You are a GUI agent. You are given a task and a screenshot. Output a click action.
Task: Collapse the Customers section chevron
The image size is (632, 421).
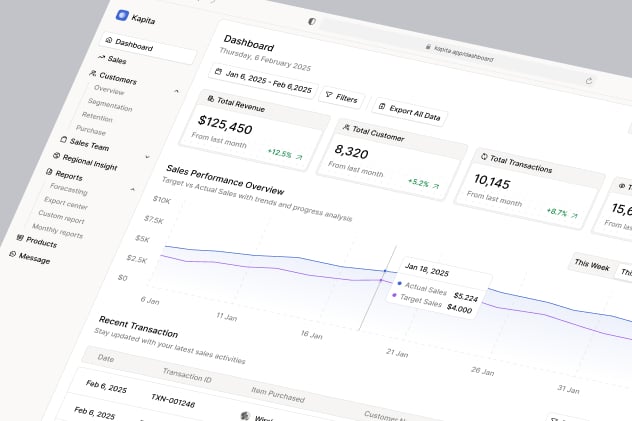coord(177,91)
